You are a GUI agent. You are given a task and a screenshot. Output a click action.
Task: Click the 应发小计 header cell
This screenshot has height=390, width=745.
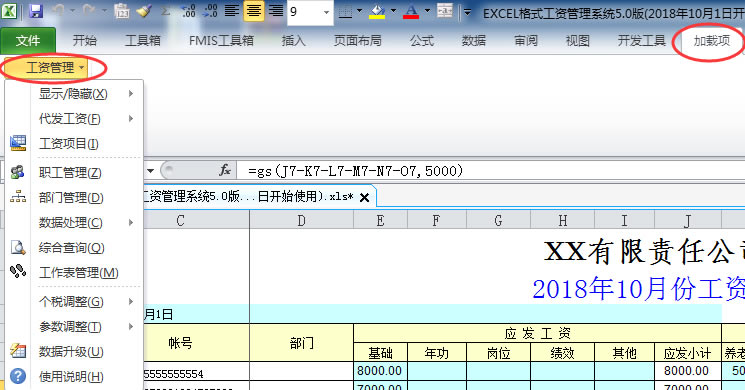tap(688, 353)
